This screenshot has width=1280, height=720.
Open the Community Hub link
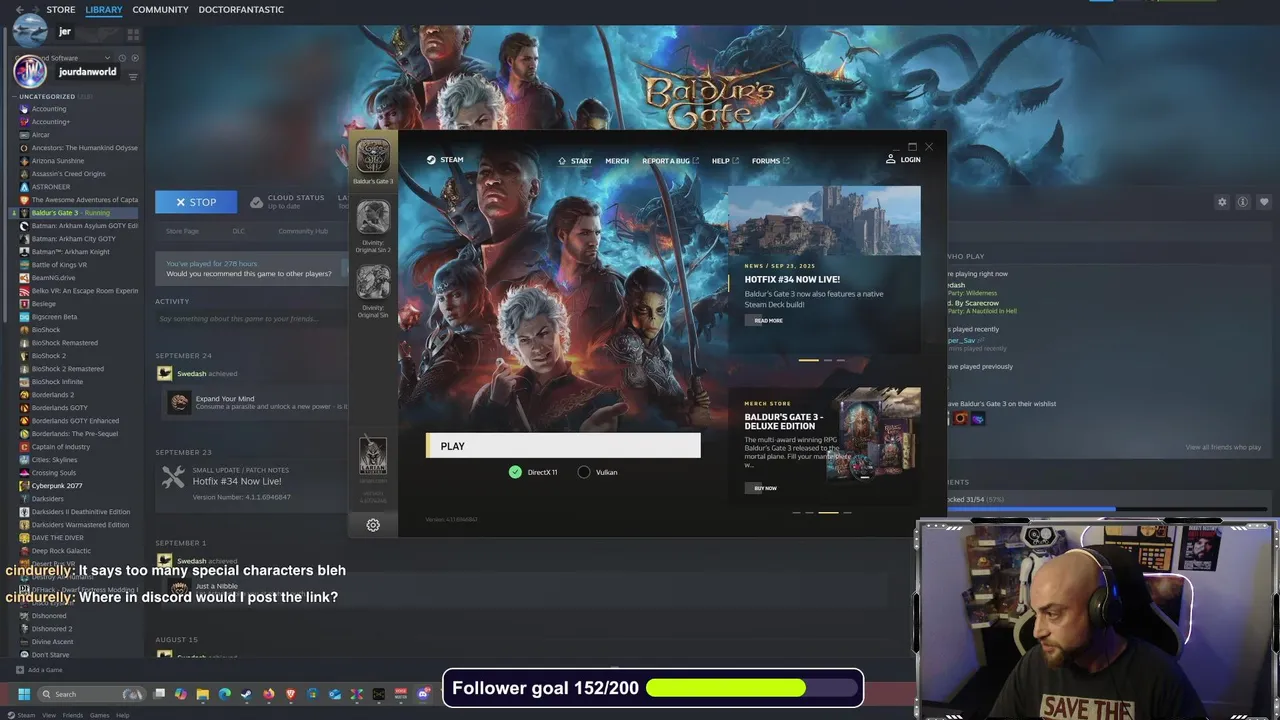click(303, 231)
